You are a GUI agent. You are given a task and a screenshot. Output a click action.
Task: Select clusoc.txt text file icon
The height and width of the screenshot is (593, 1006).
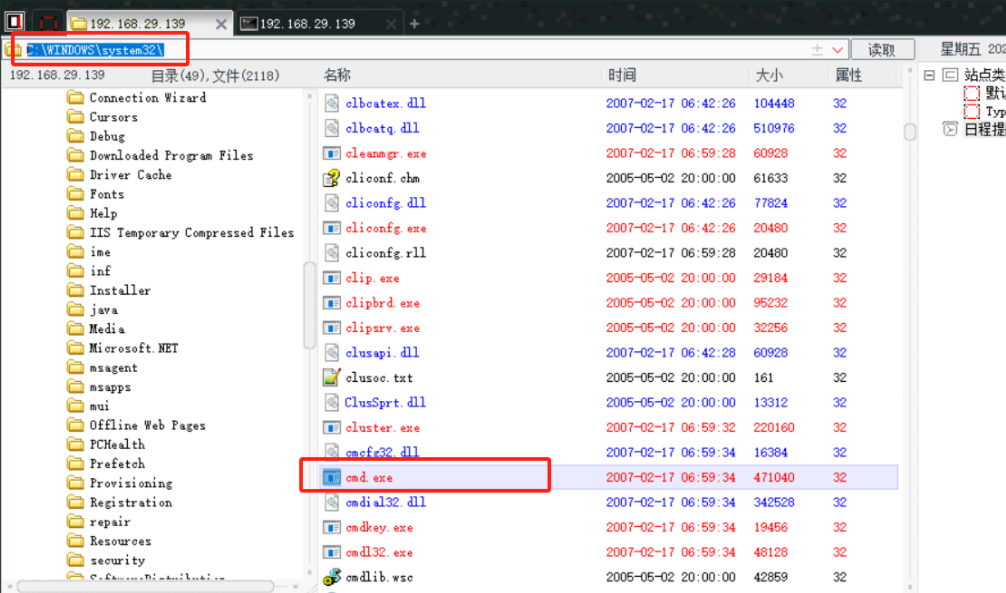[x=332, y=377]
